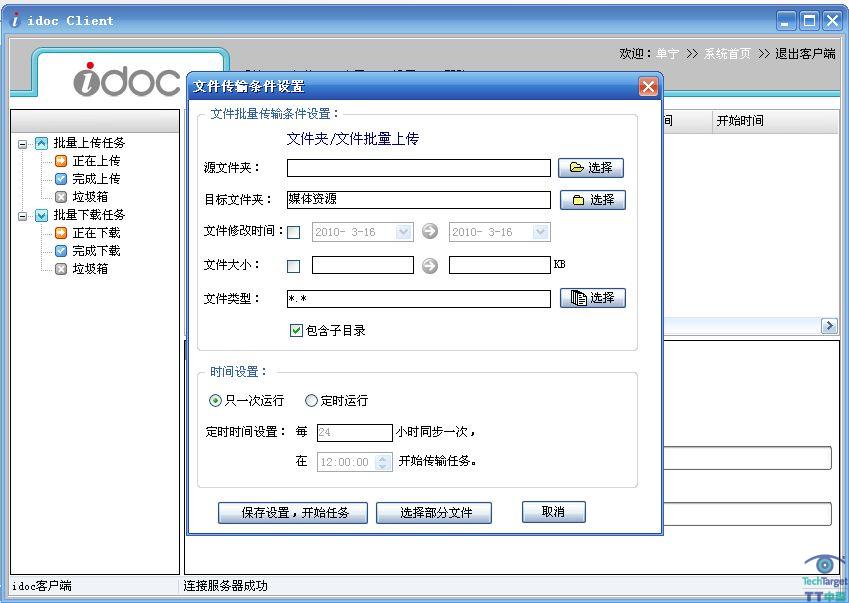This screenshot has height=603, width=849.
Task: Click 选择 button for file type
Action: 592,298
